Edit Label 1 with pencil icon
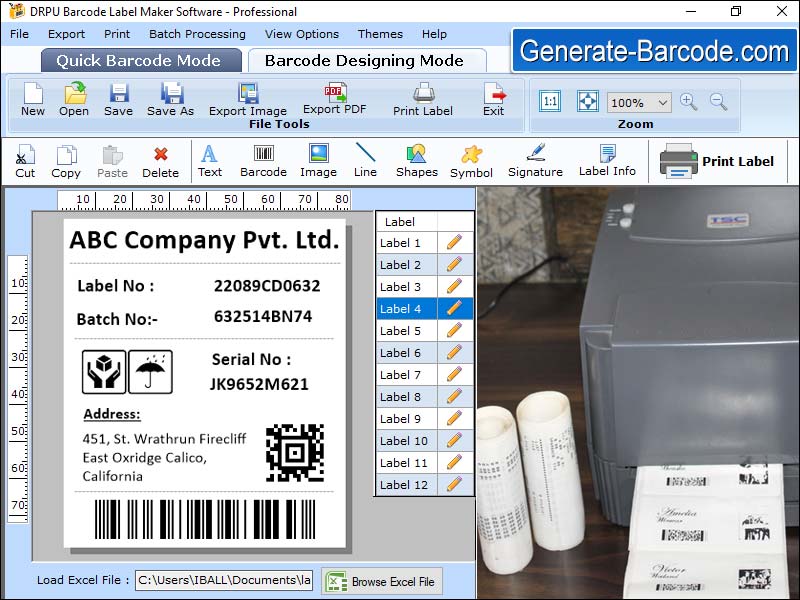This screenshot has width=800, height=600. click(454, 242)
